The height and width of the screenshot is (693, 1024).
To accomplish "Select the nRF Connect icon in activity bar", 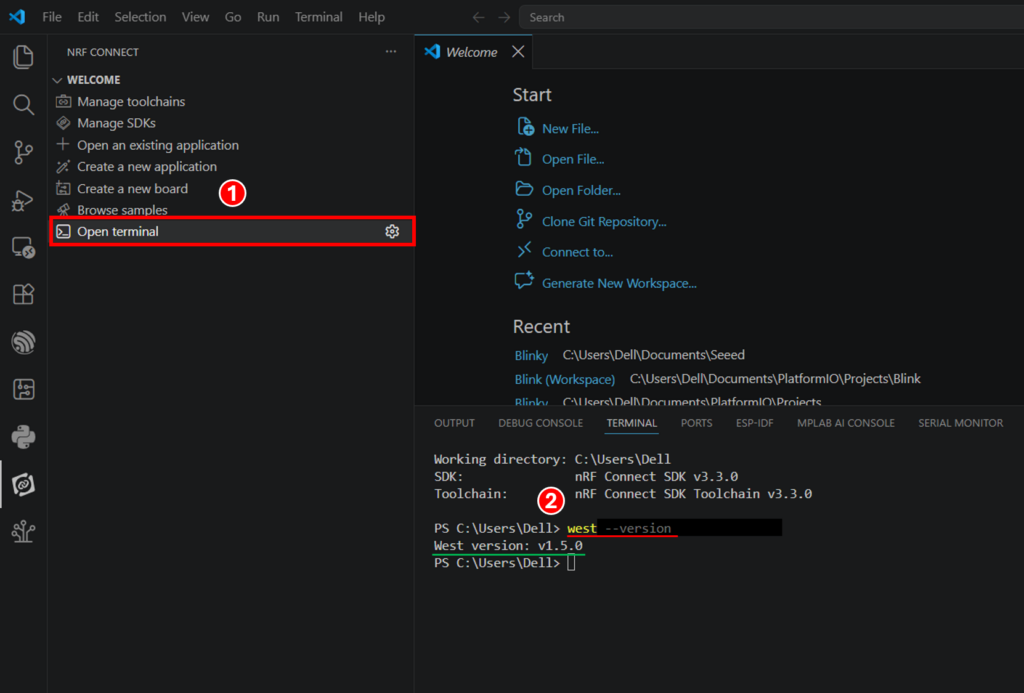I will pos(24,485).
